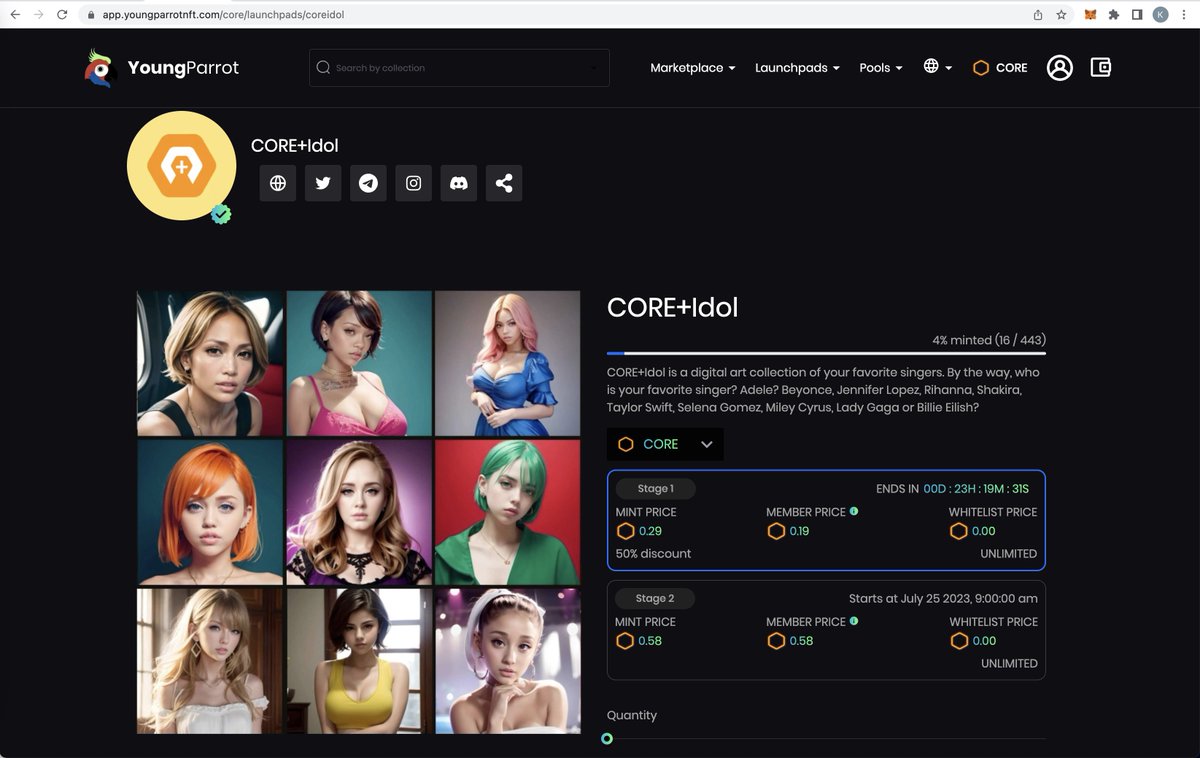
Task: Open the pink top dark-haired portrait
Action: [359, 363]
